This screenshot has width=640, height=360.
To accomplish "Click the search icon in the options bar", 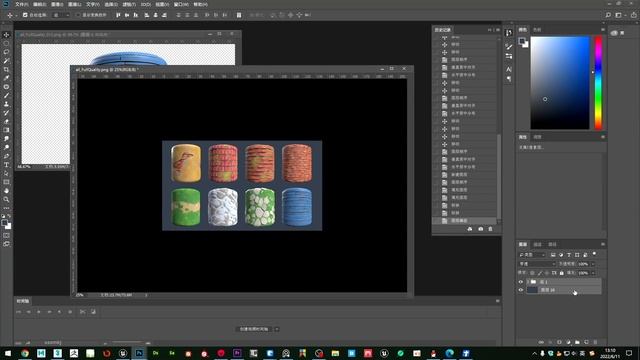I will 608,15.
